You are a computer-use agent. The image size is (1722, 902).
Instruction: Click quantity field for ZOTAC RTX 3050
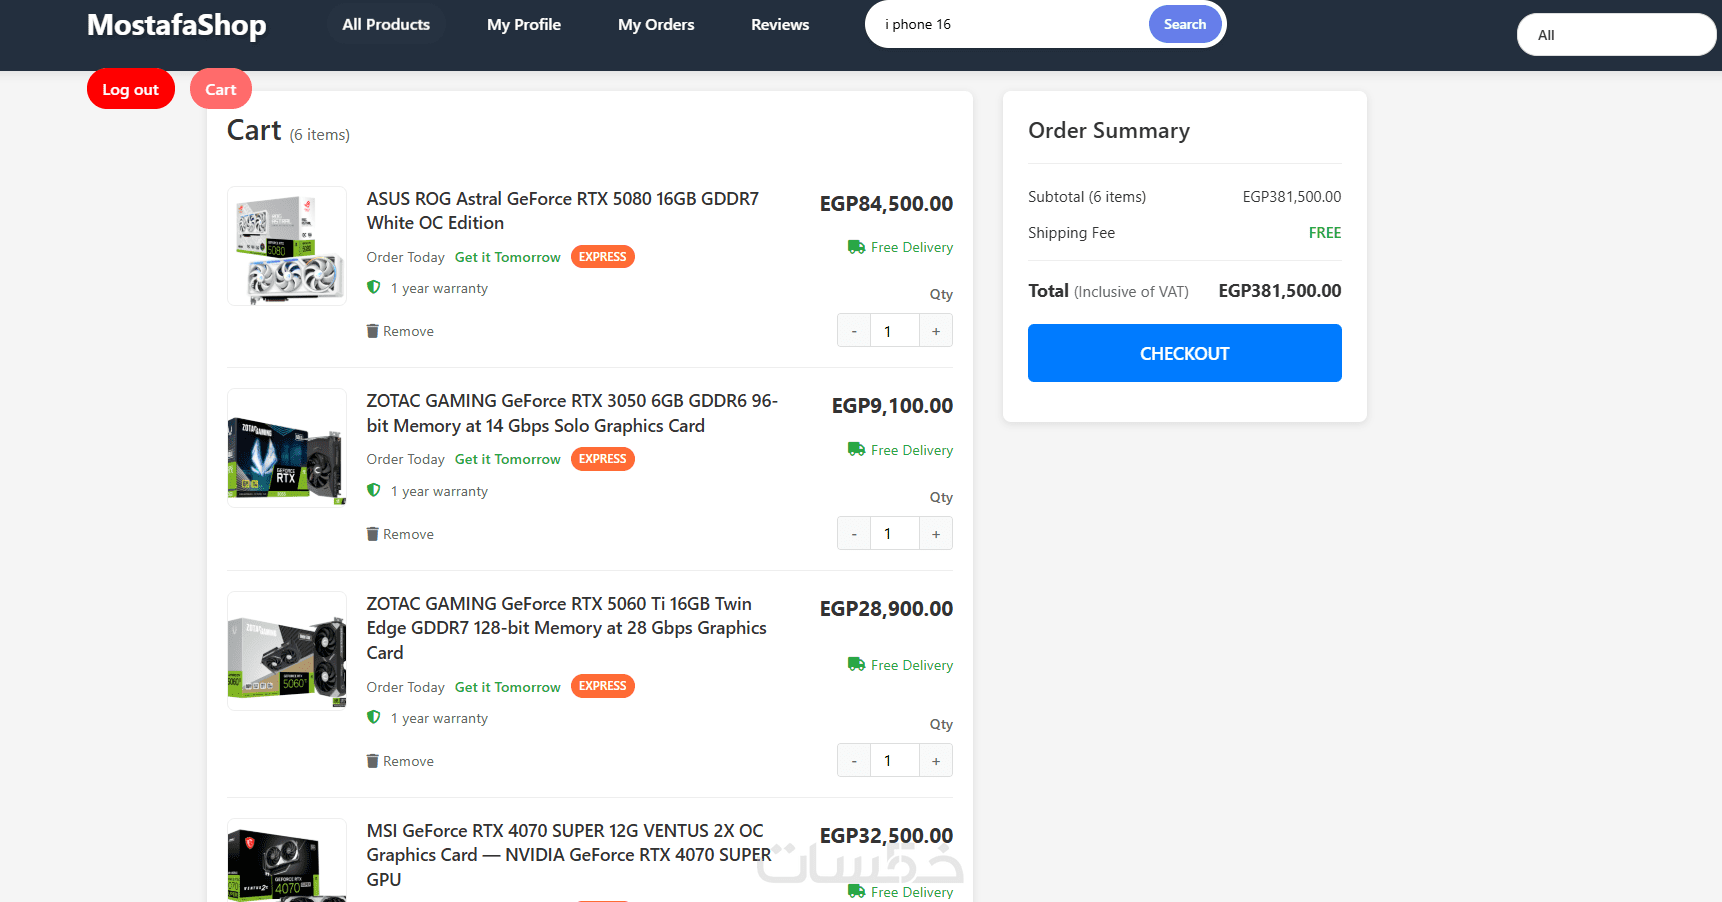[895, 534]
